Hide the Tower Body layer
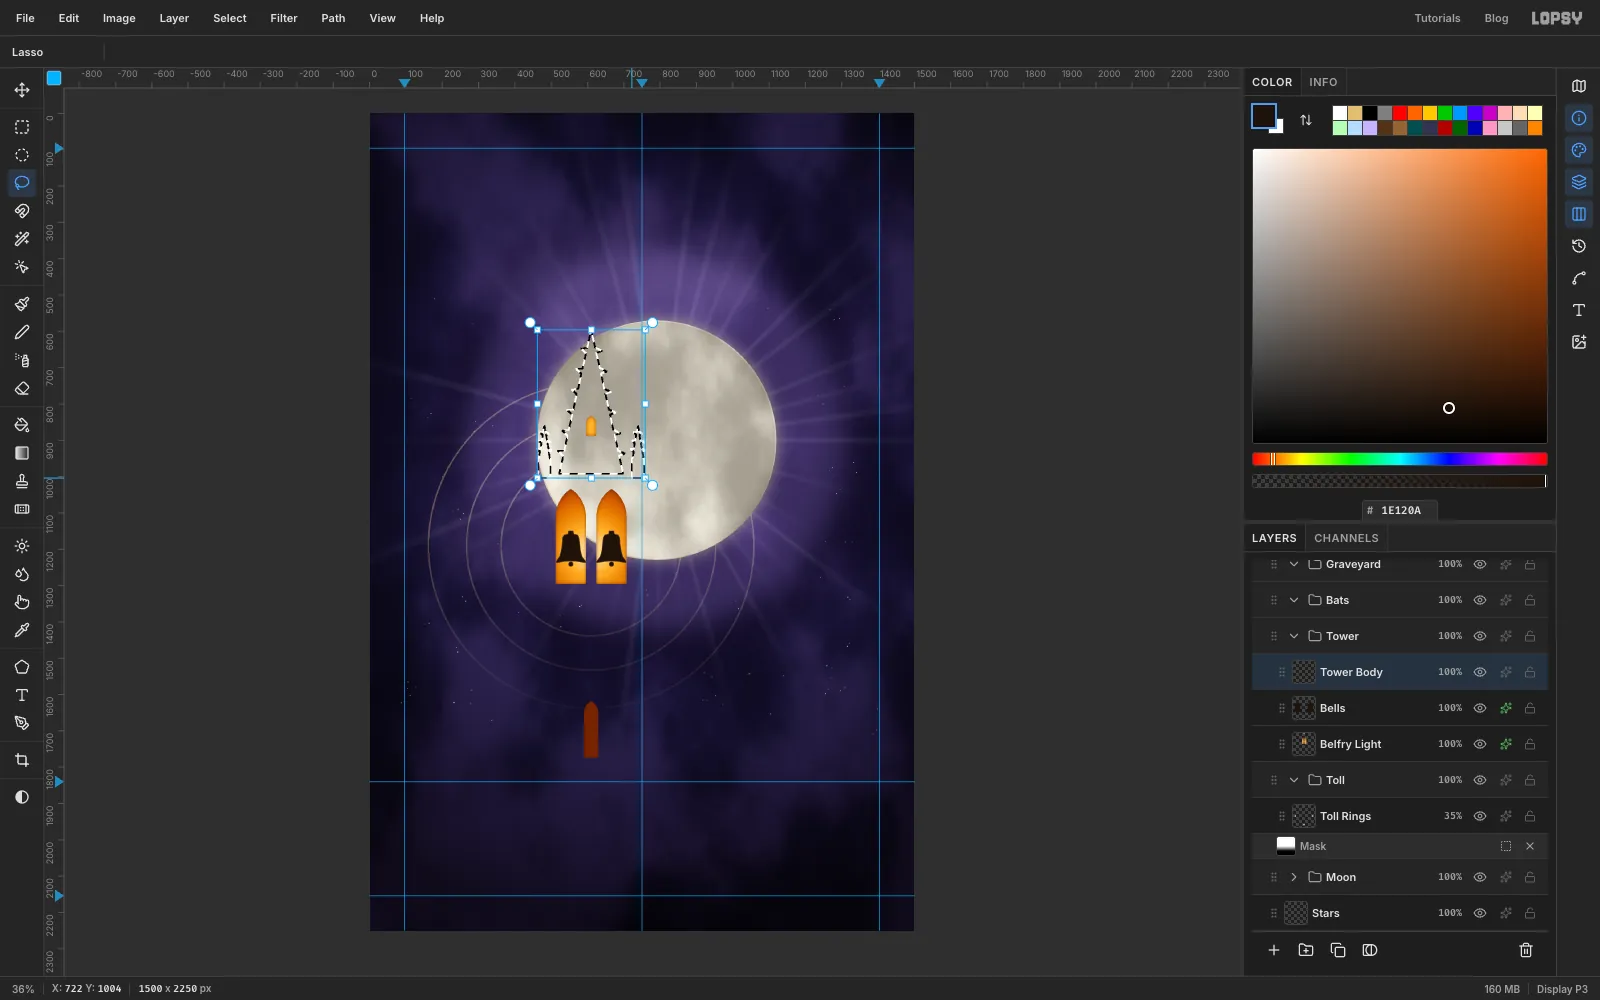Screen dimensions: 1600x1000 coord(1480,672)
